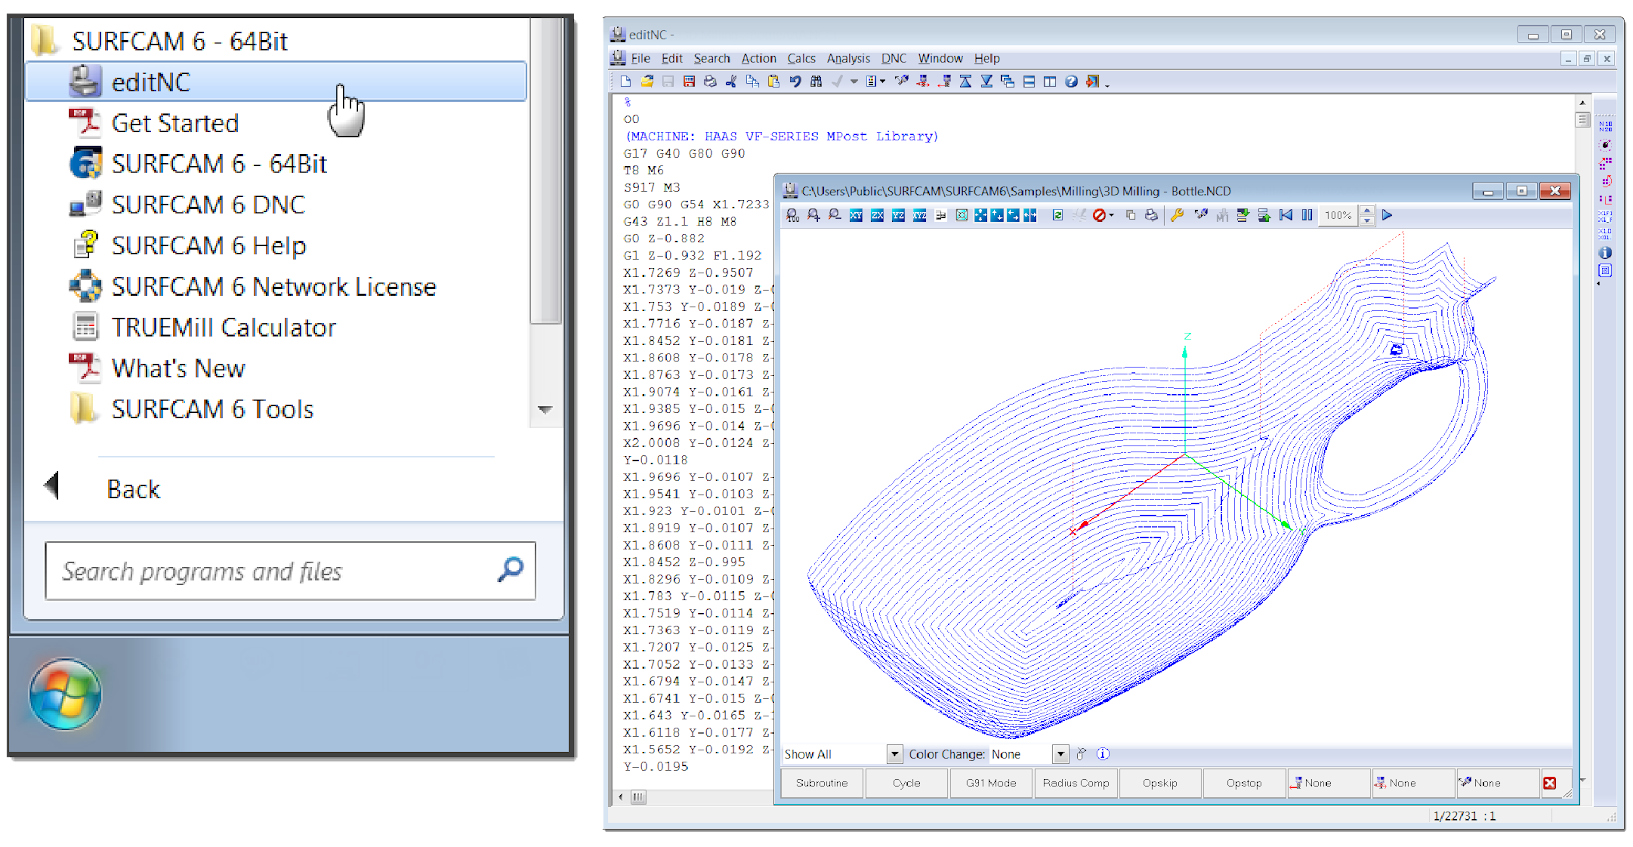Zoom 100% in the backplot toolbar

tap(792, 215)
